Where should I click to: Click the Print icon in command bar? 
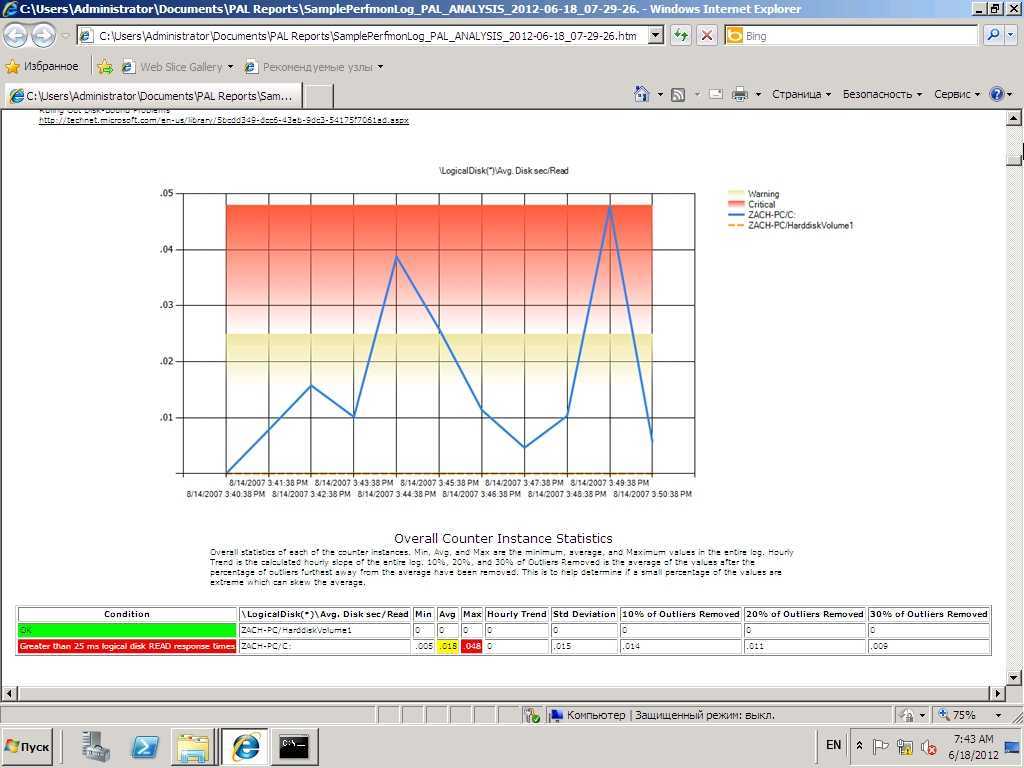(740, 94)
